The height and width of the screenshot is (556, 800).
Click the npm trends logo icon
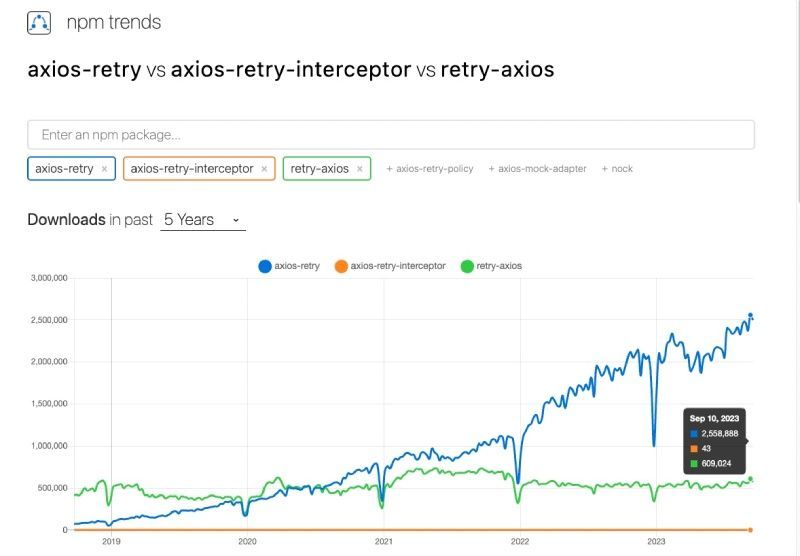39,23
